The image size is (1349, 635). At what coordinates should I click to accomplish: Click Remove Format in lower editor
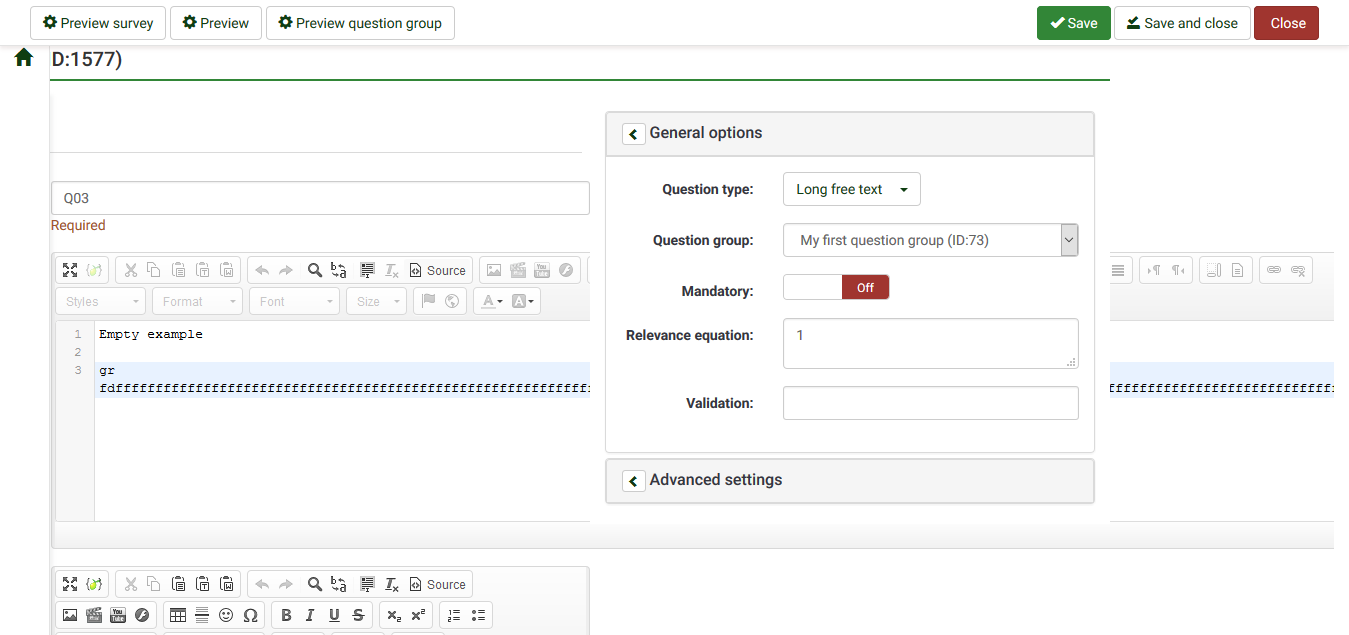point(392,584)
